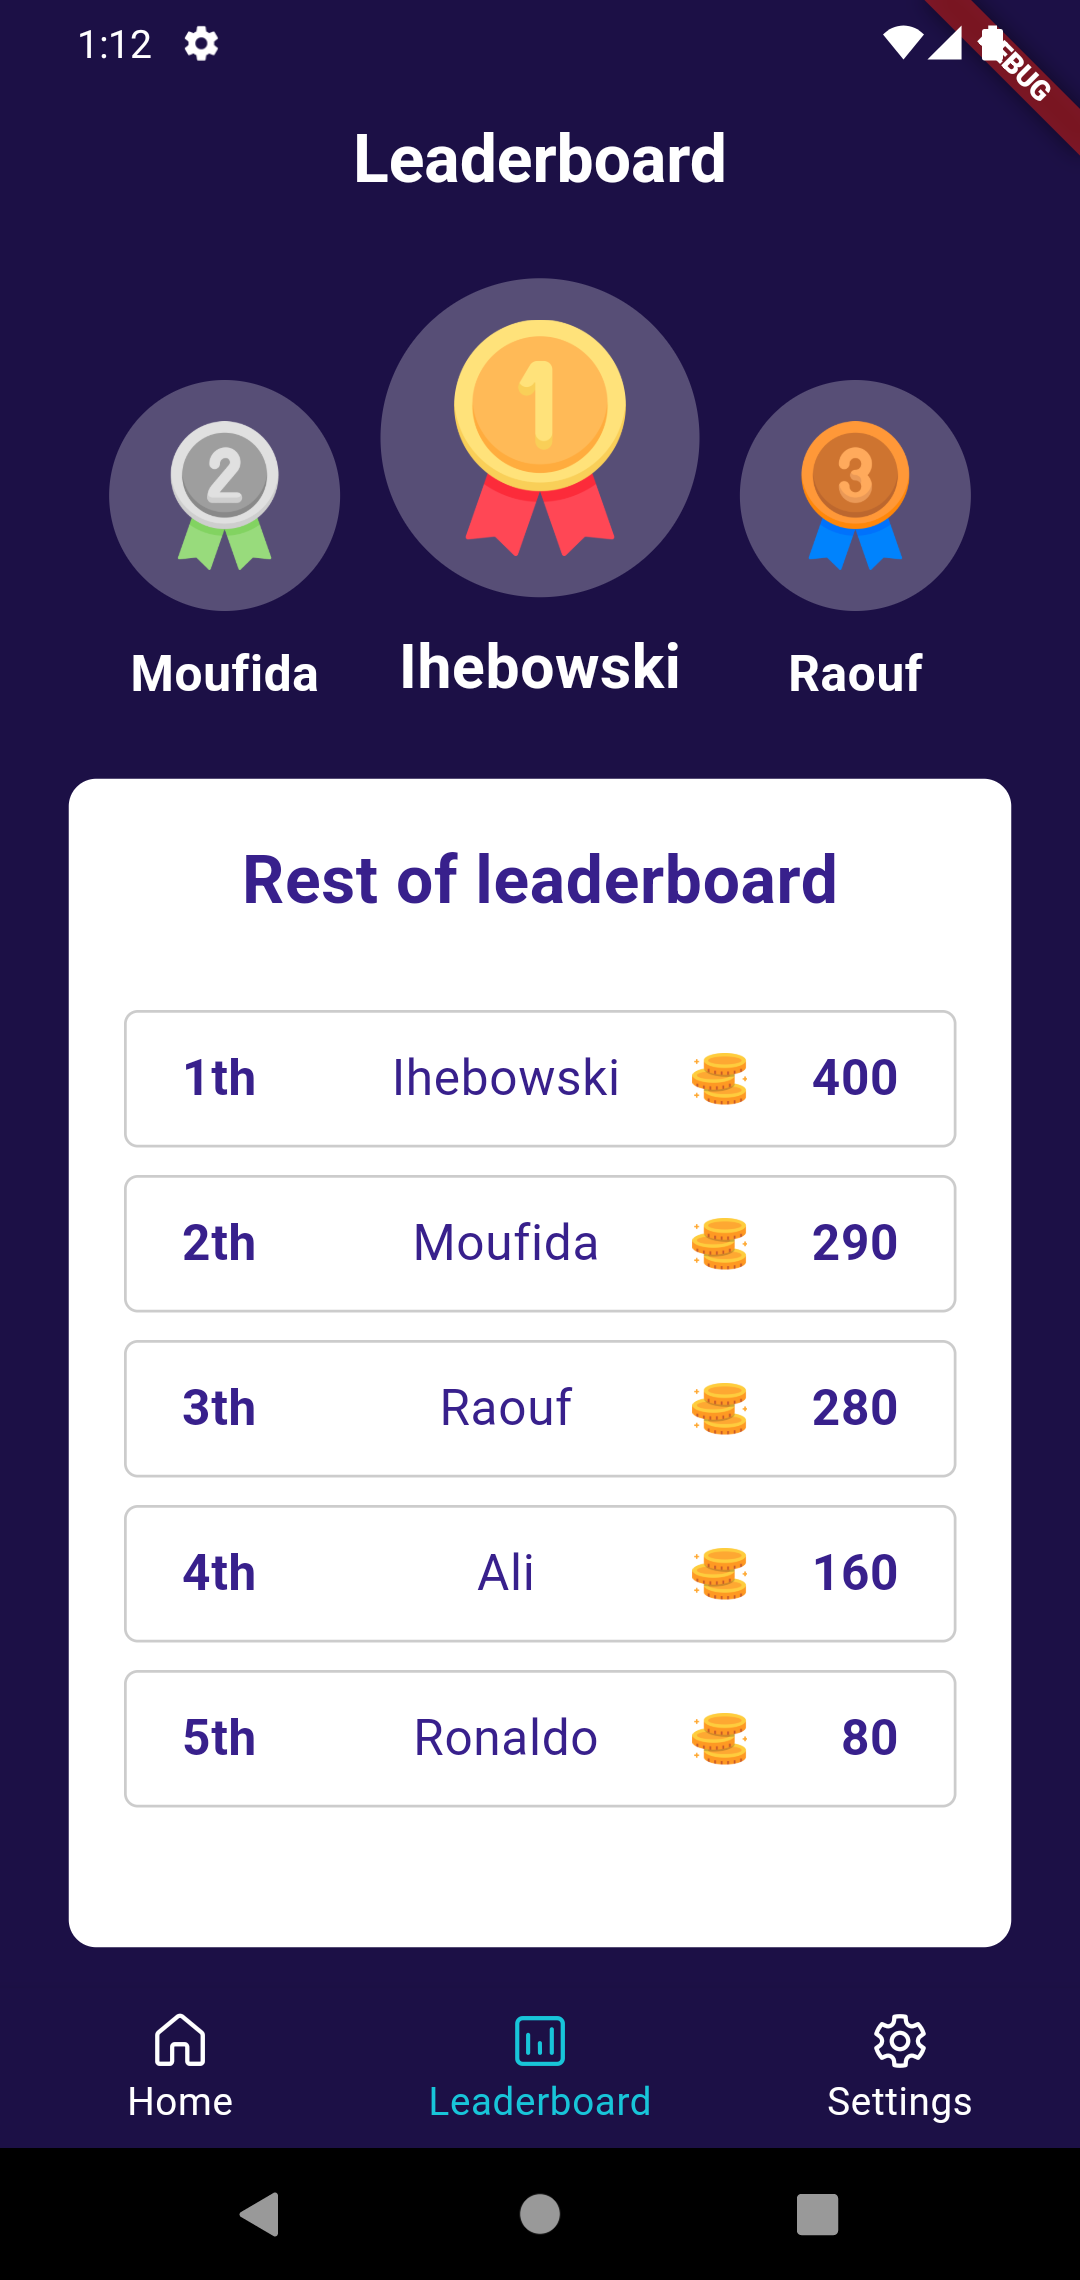Switch to the Settings tab
Image resolution: width=1080 pixels, height=2280 pixels.
click(x=899, y=2070)
